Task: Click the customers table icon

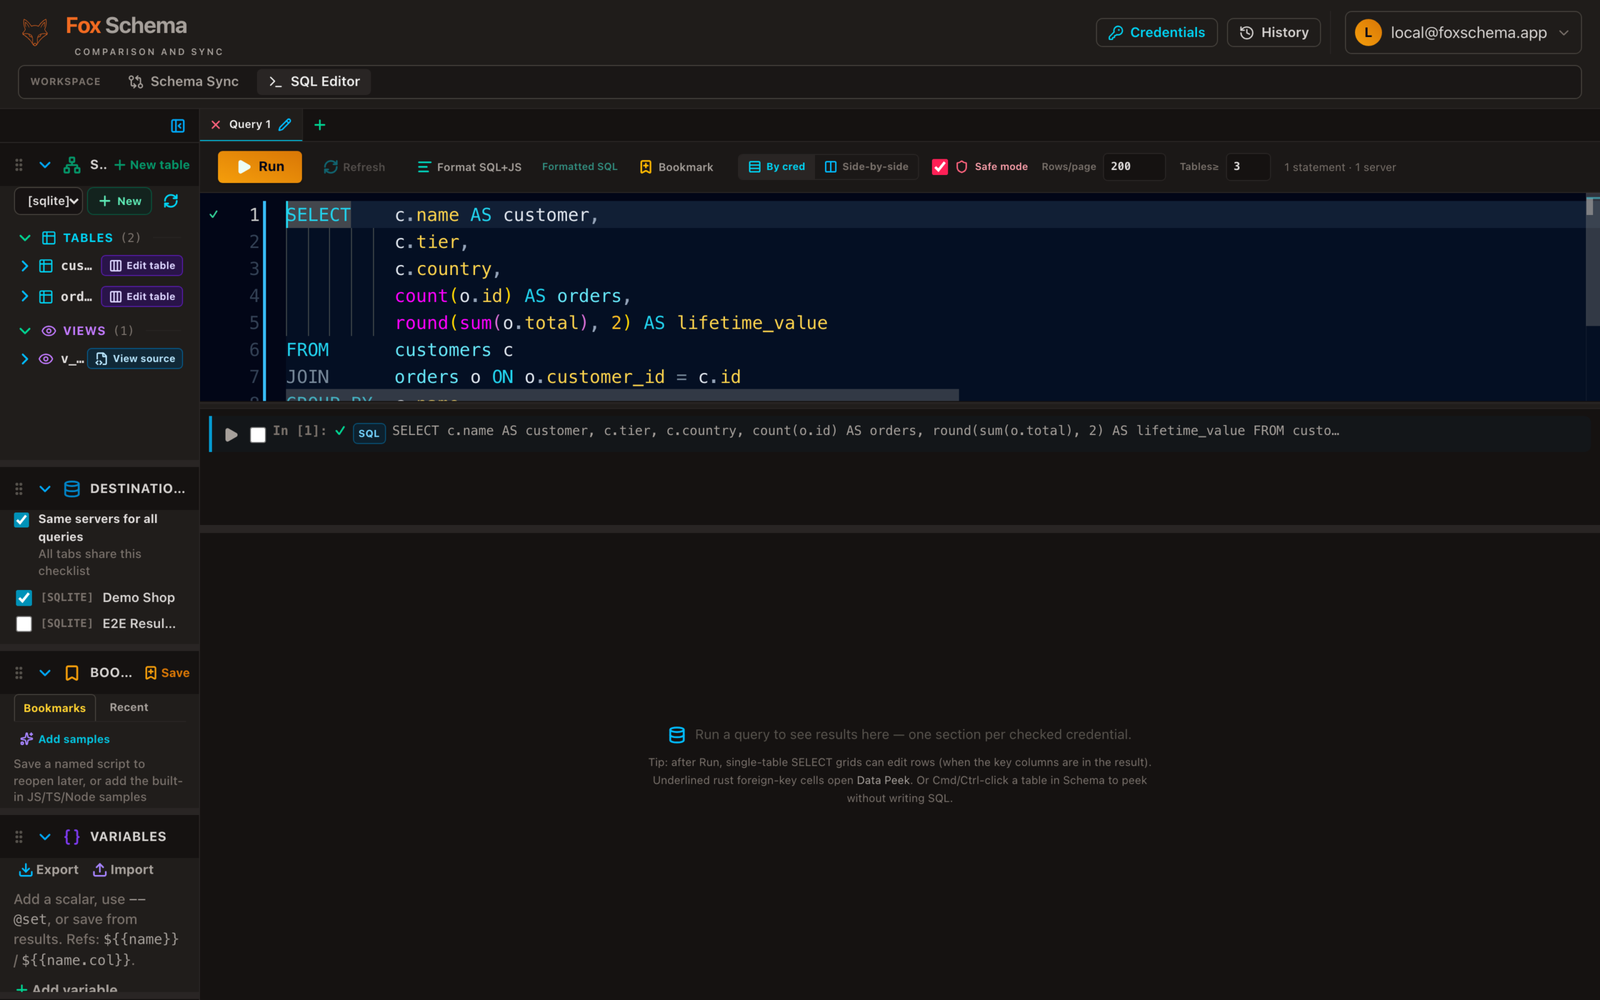Action: pos(46,266)
